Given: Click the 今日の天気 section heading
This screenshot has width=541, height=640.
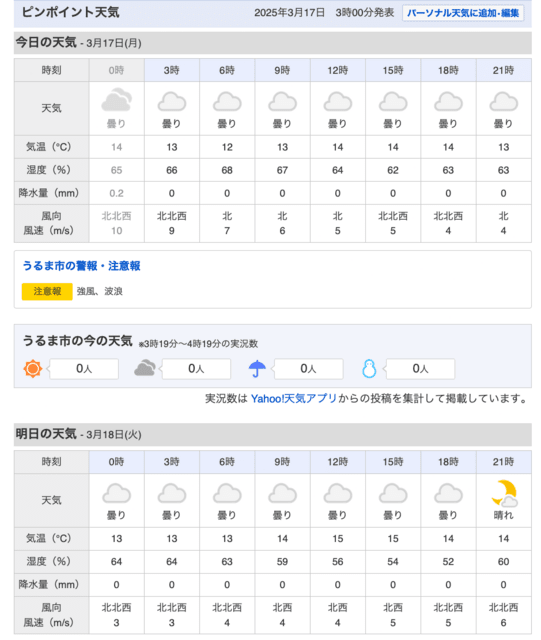Looking at the screenshot, I should pyautogui.click(x=46, y=42).
